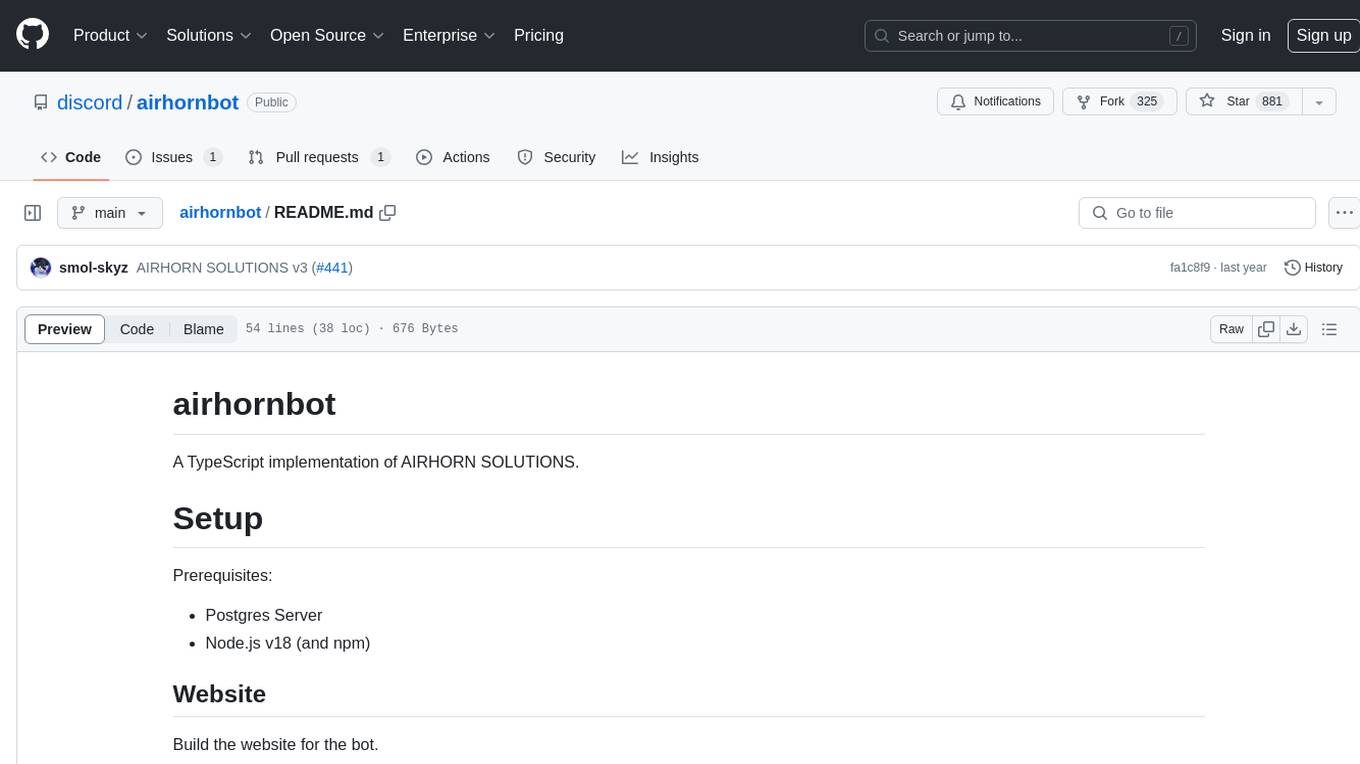
Task: Select the Blame view toggle
Action: 204,329
